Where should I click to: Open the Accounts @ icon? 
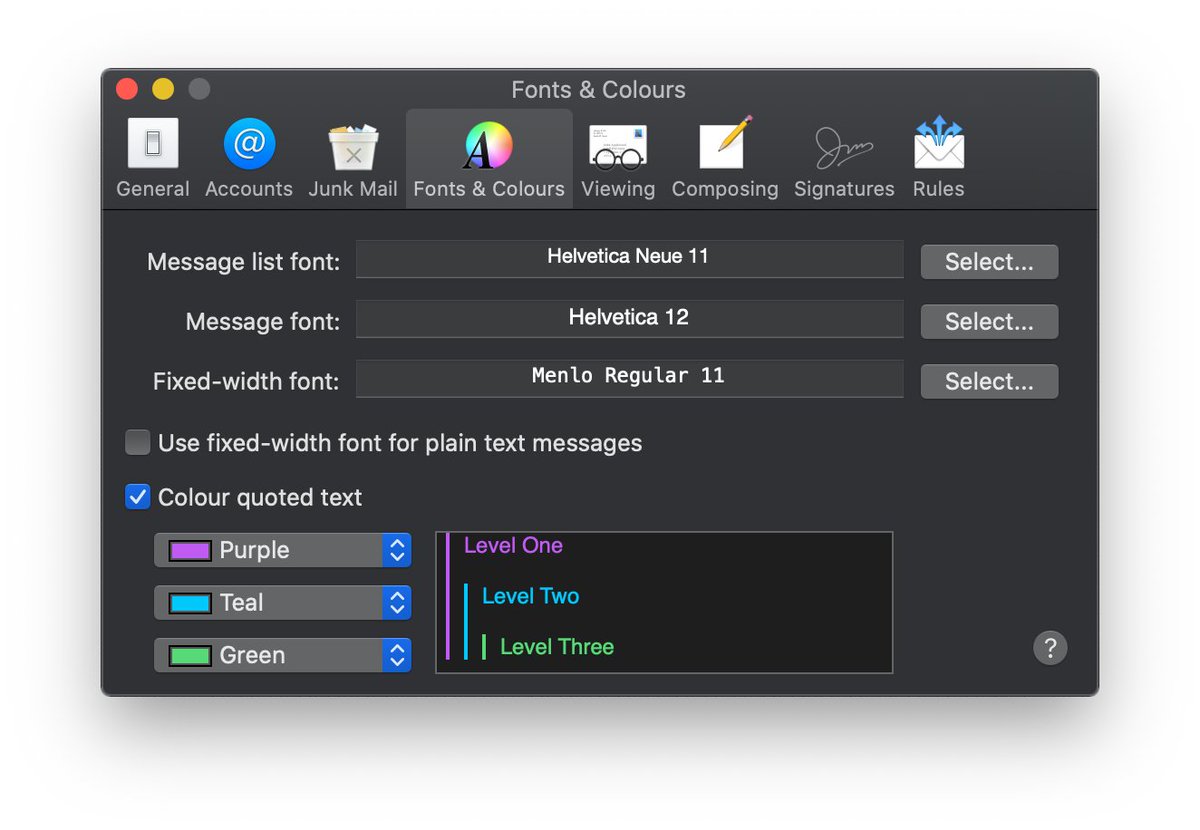(249, 144)
